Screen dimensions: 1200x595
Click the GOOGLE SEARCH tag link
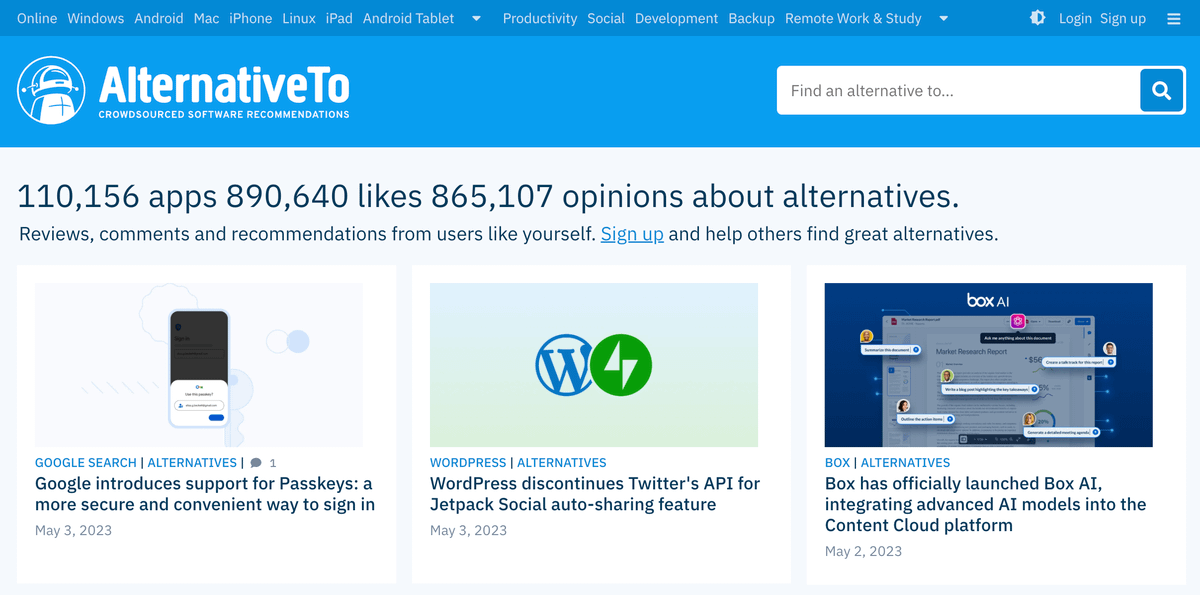(86, 463)
